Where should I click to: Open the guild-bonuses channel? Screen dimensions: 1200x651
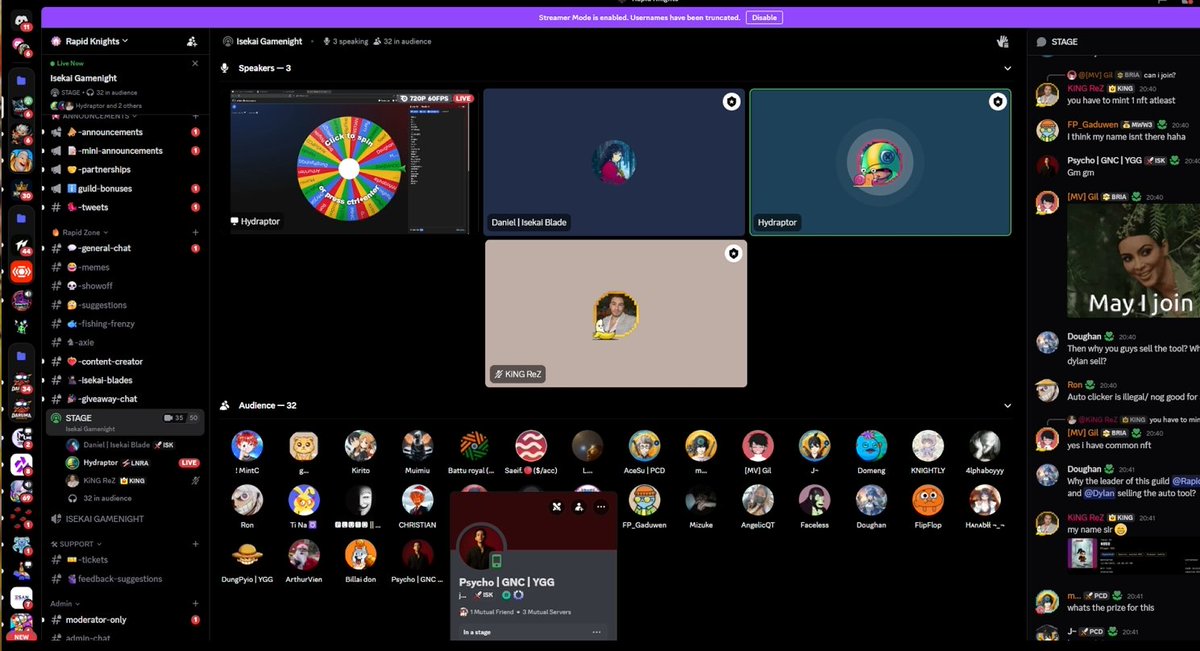[x=125, y=188]
